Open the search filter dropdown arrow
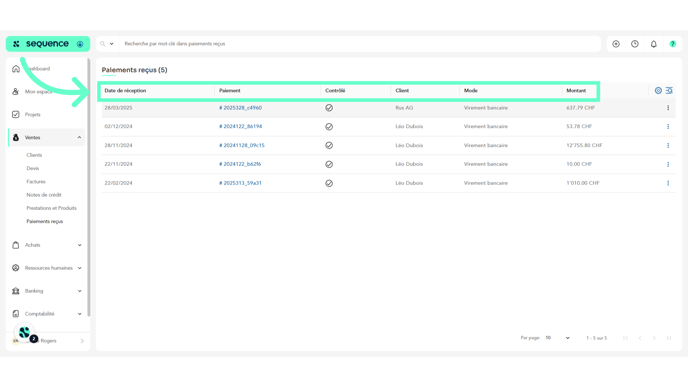This screenshot has width=688, height=387. coord(111,44)
